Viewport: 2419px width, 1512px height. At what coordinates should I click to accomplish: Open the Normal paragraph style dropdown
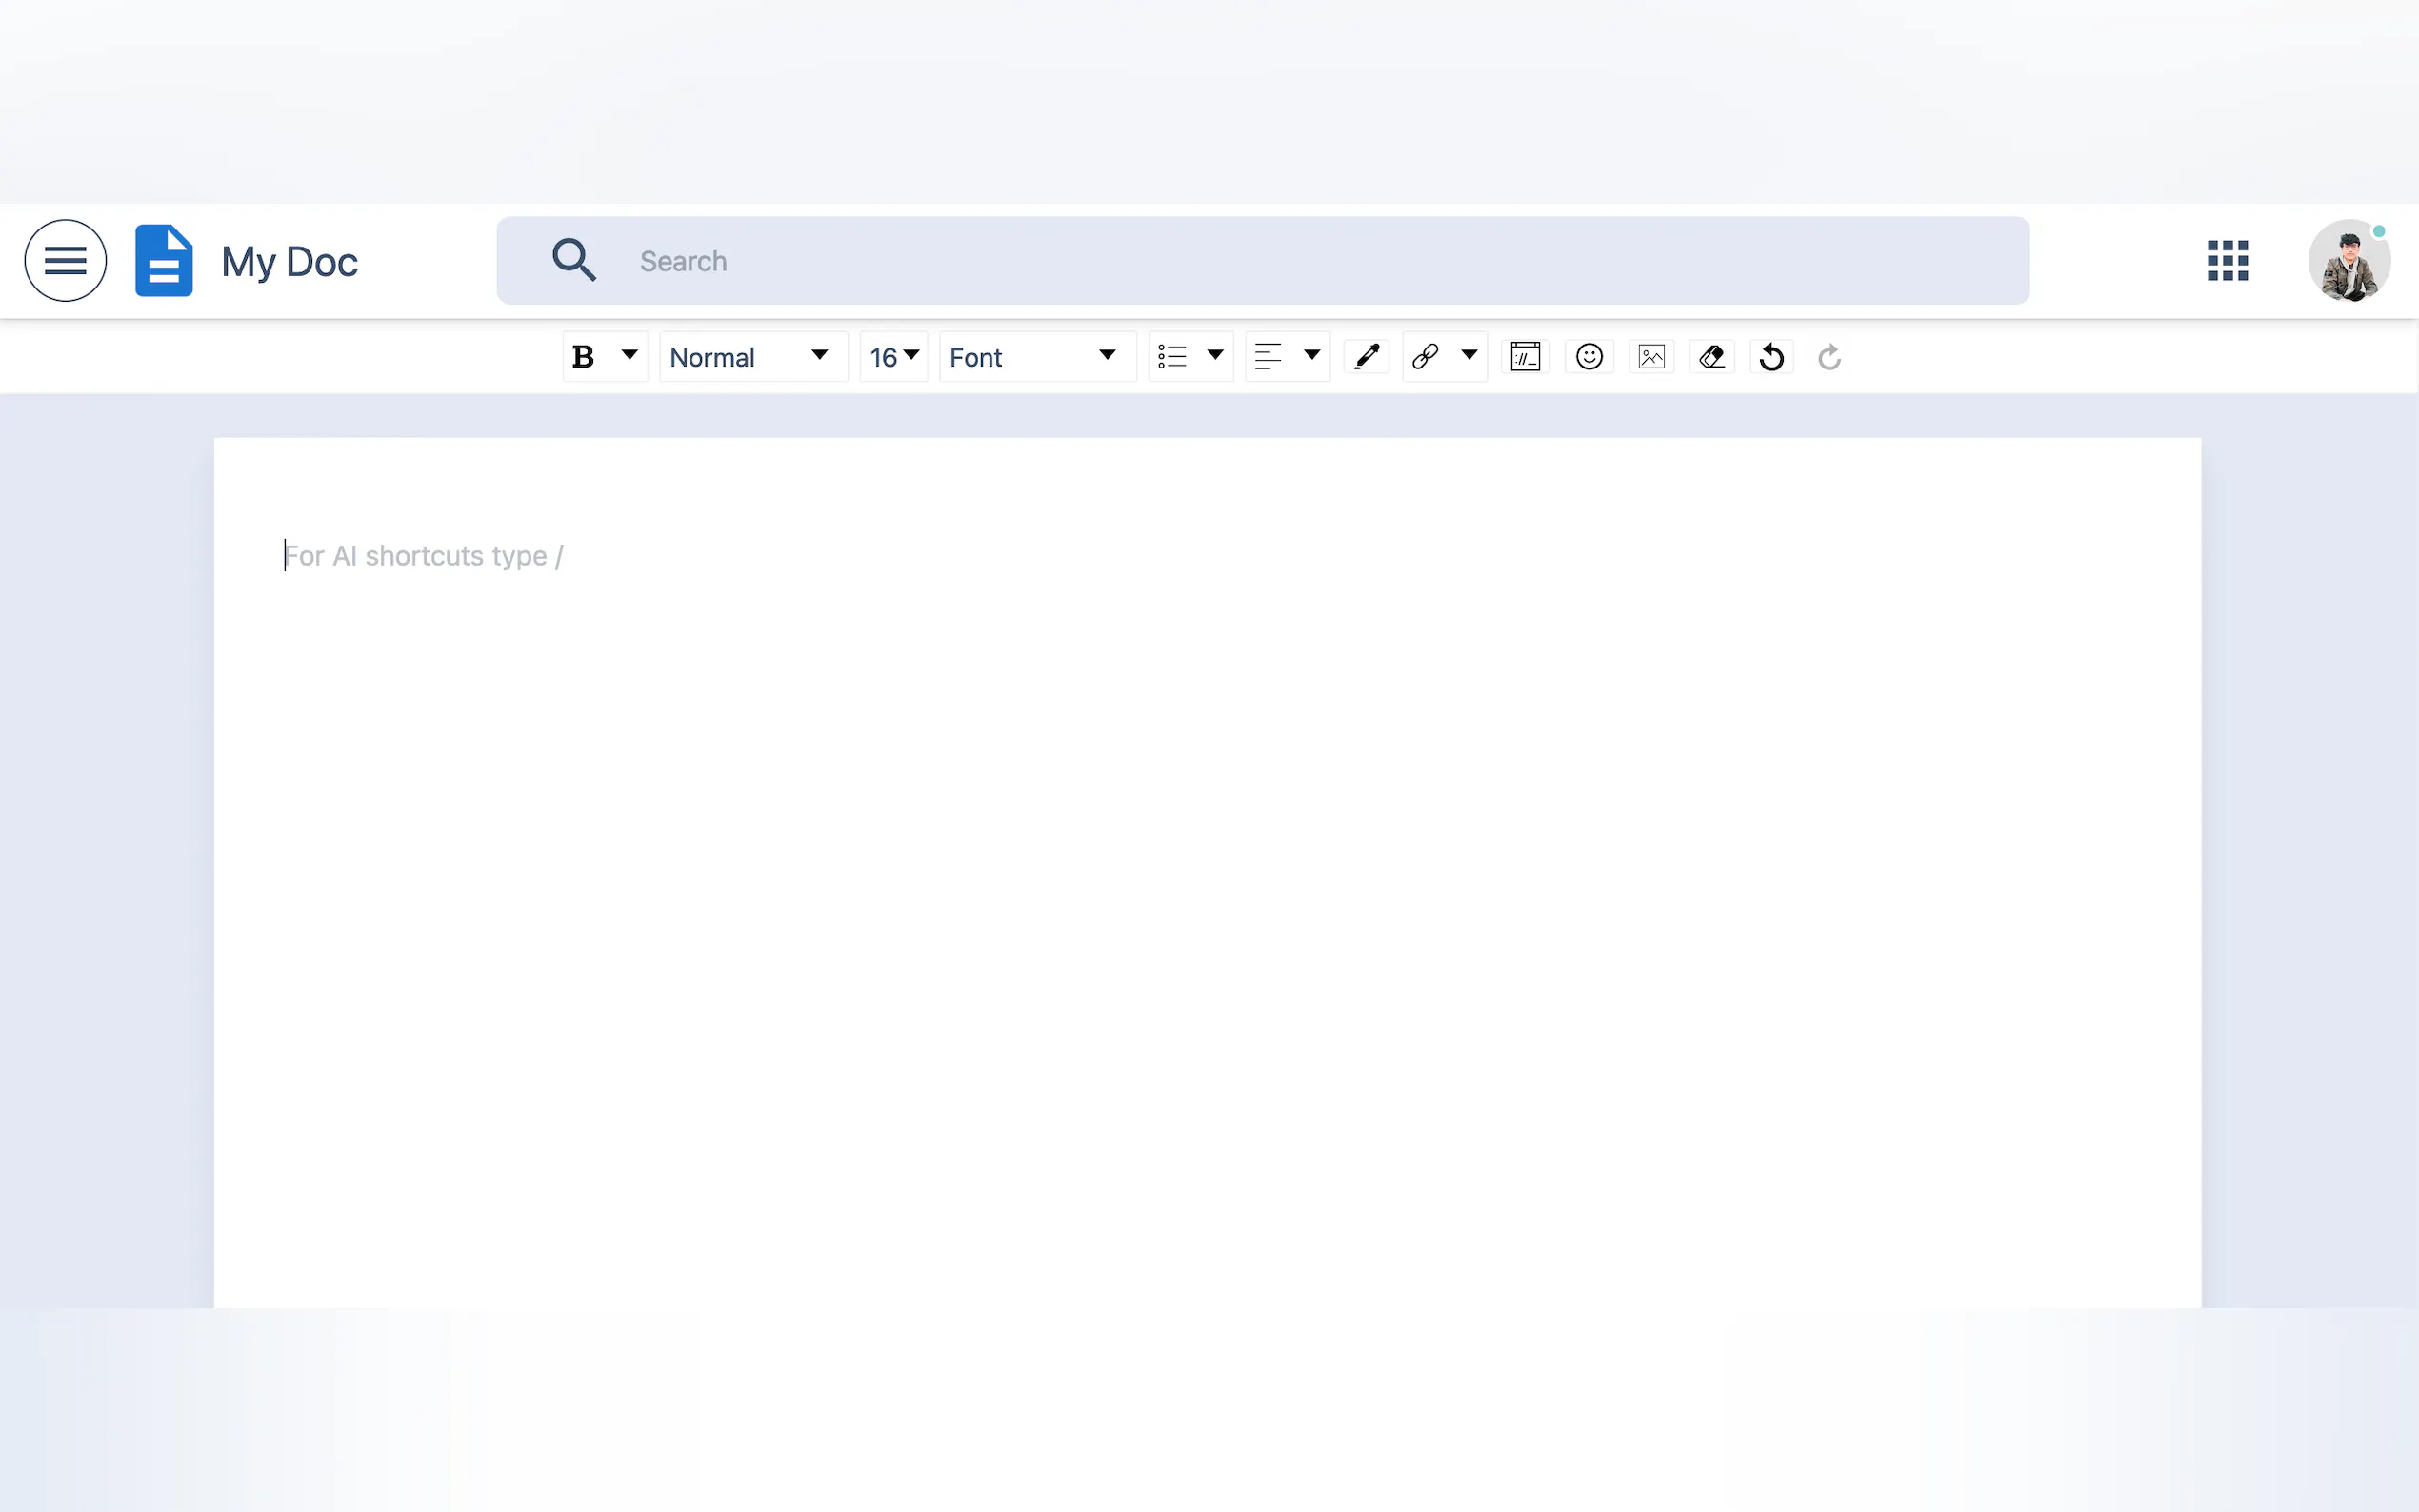click(752, 357)
